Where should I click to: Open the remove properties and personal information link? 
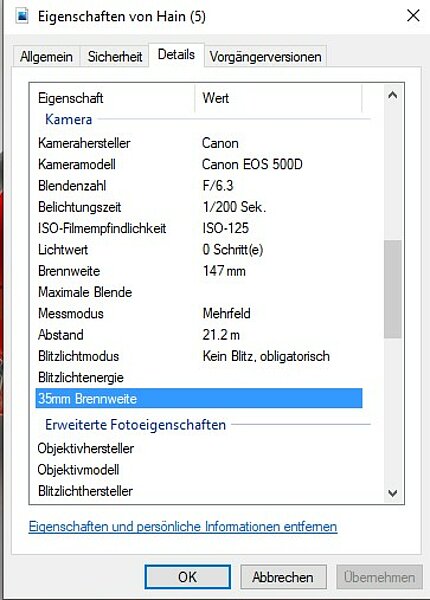coord(183,527)
